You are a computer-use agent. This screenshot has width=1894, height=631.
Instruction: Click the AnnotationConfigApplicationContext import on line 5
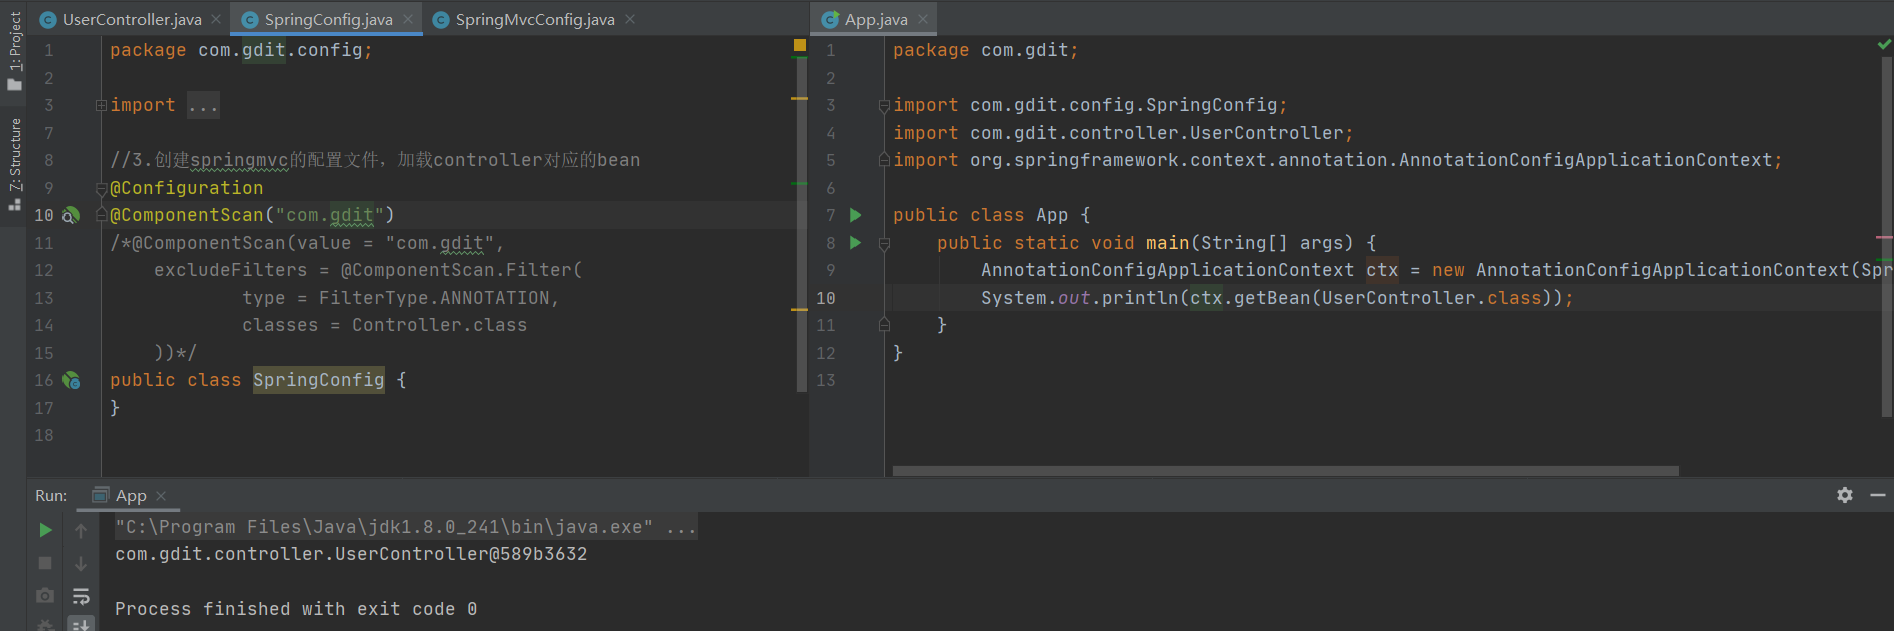tap(1337, 160)
